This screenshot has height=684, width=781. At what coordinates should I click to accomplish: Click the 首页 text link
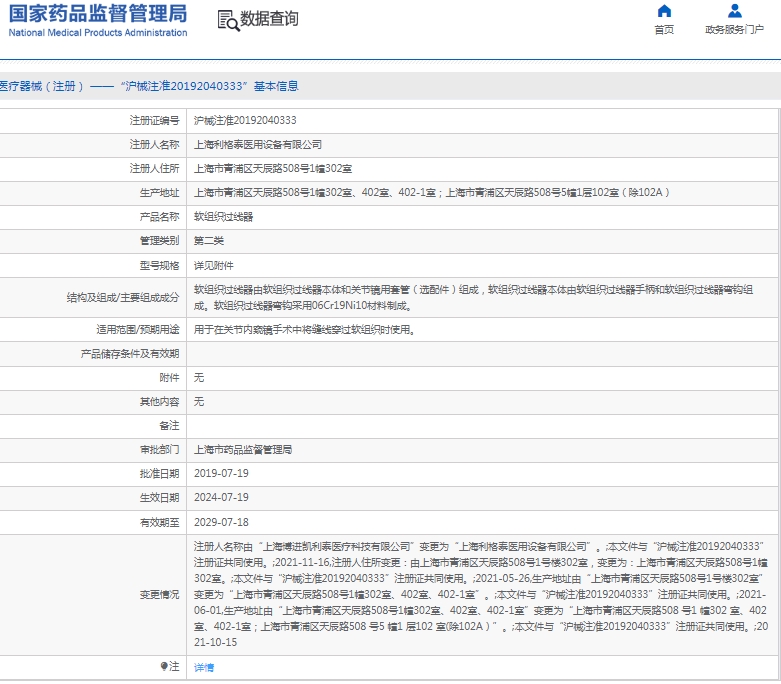[x=664, y=30]
